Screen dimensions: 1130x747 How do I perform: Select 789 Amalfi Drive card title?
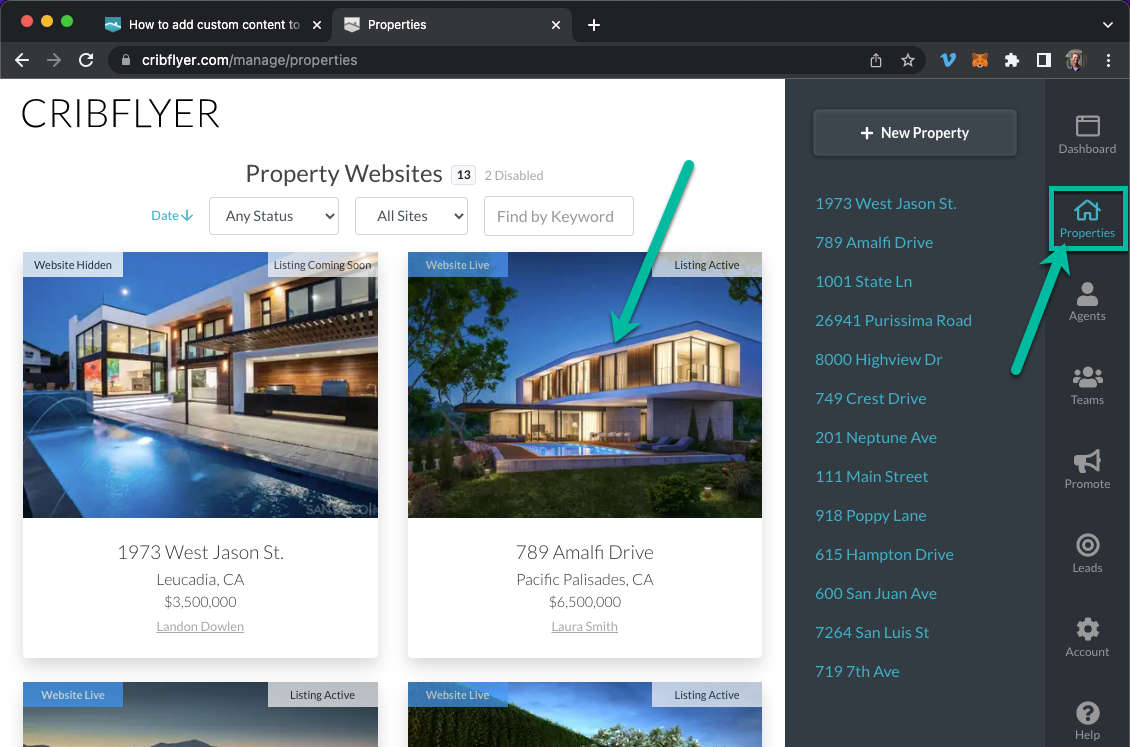[x=584, y=553]
